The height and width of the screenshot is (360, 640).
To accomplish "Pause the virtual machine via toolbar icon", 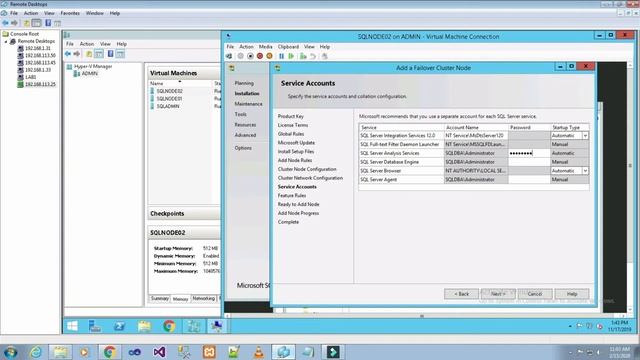I will 281,56.
